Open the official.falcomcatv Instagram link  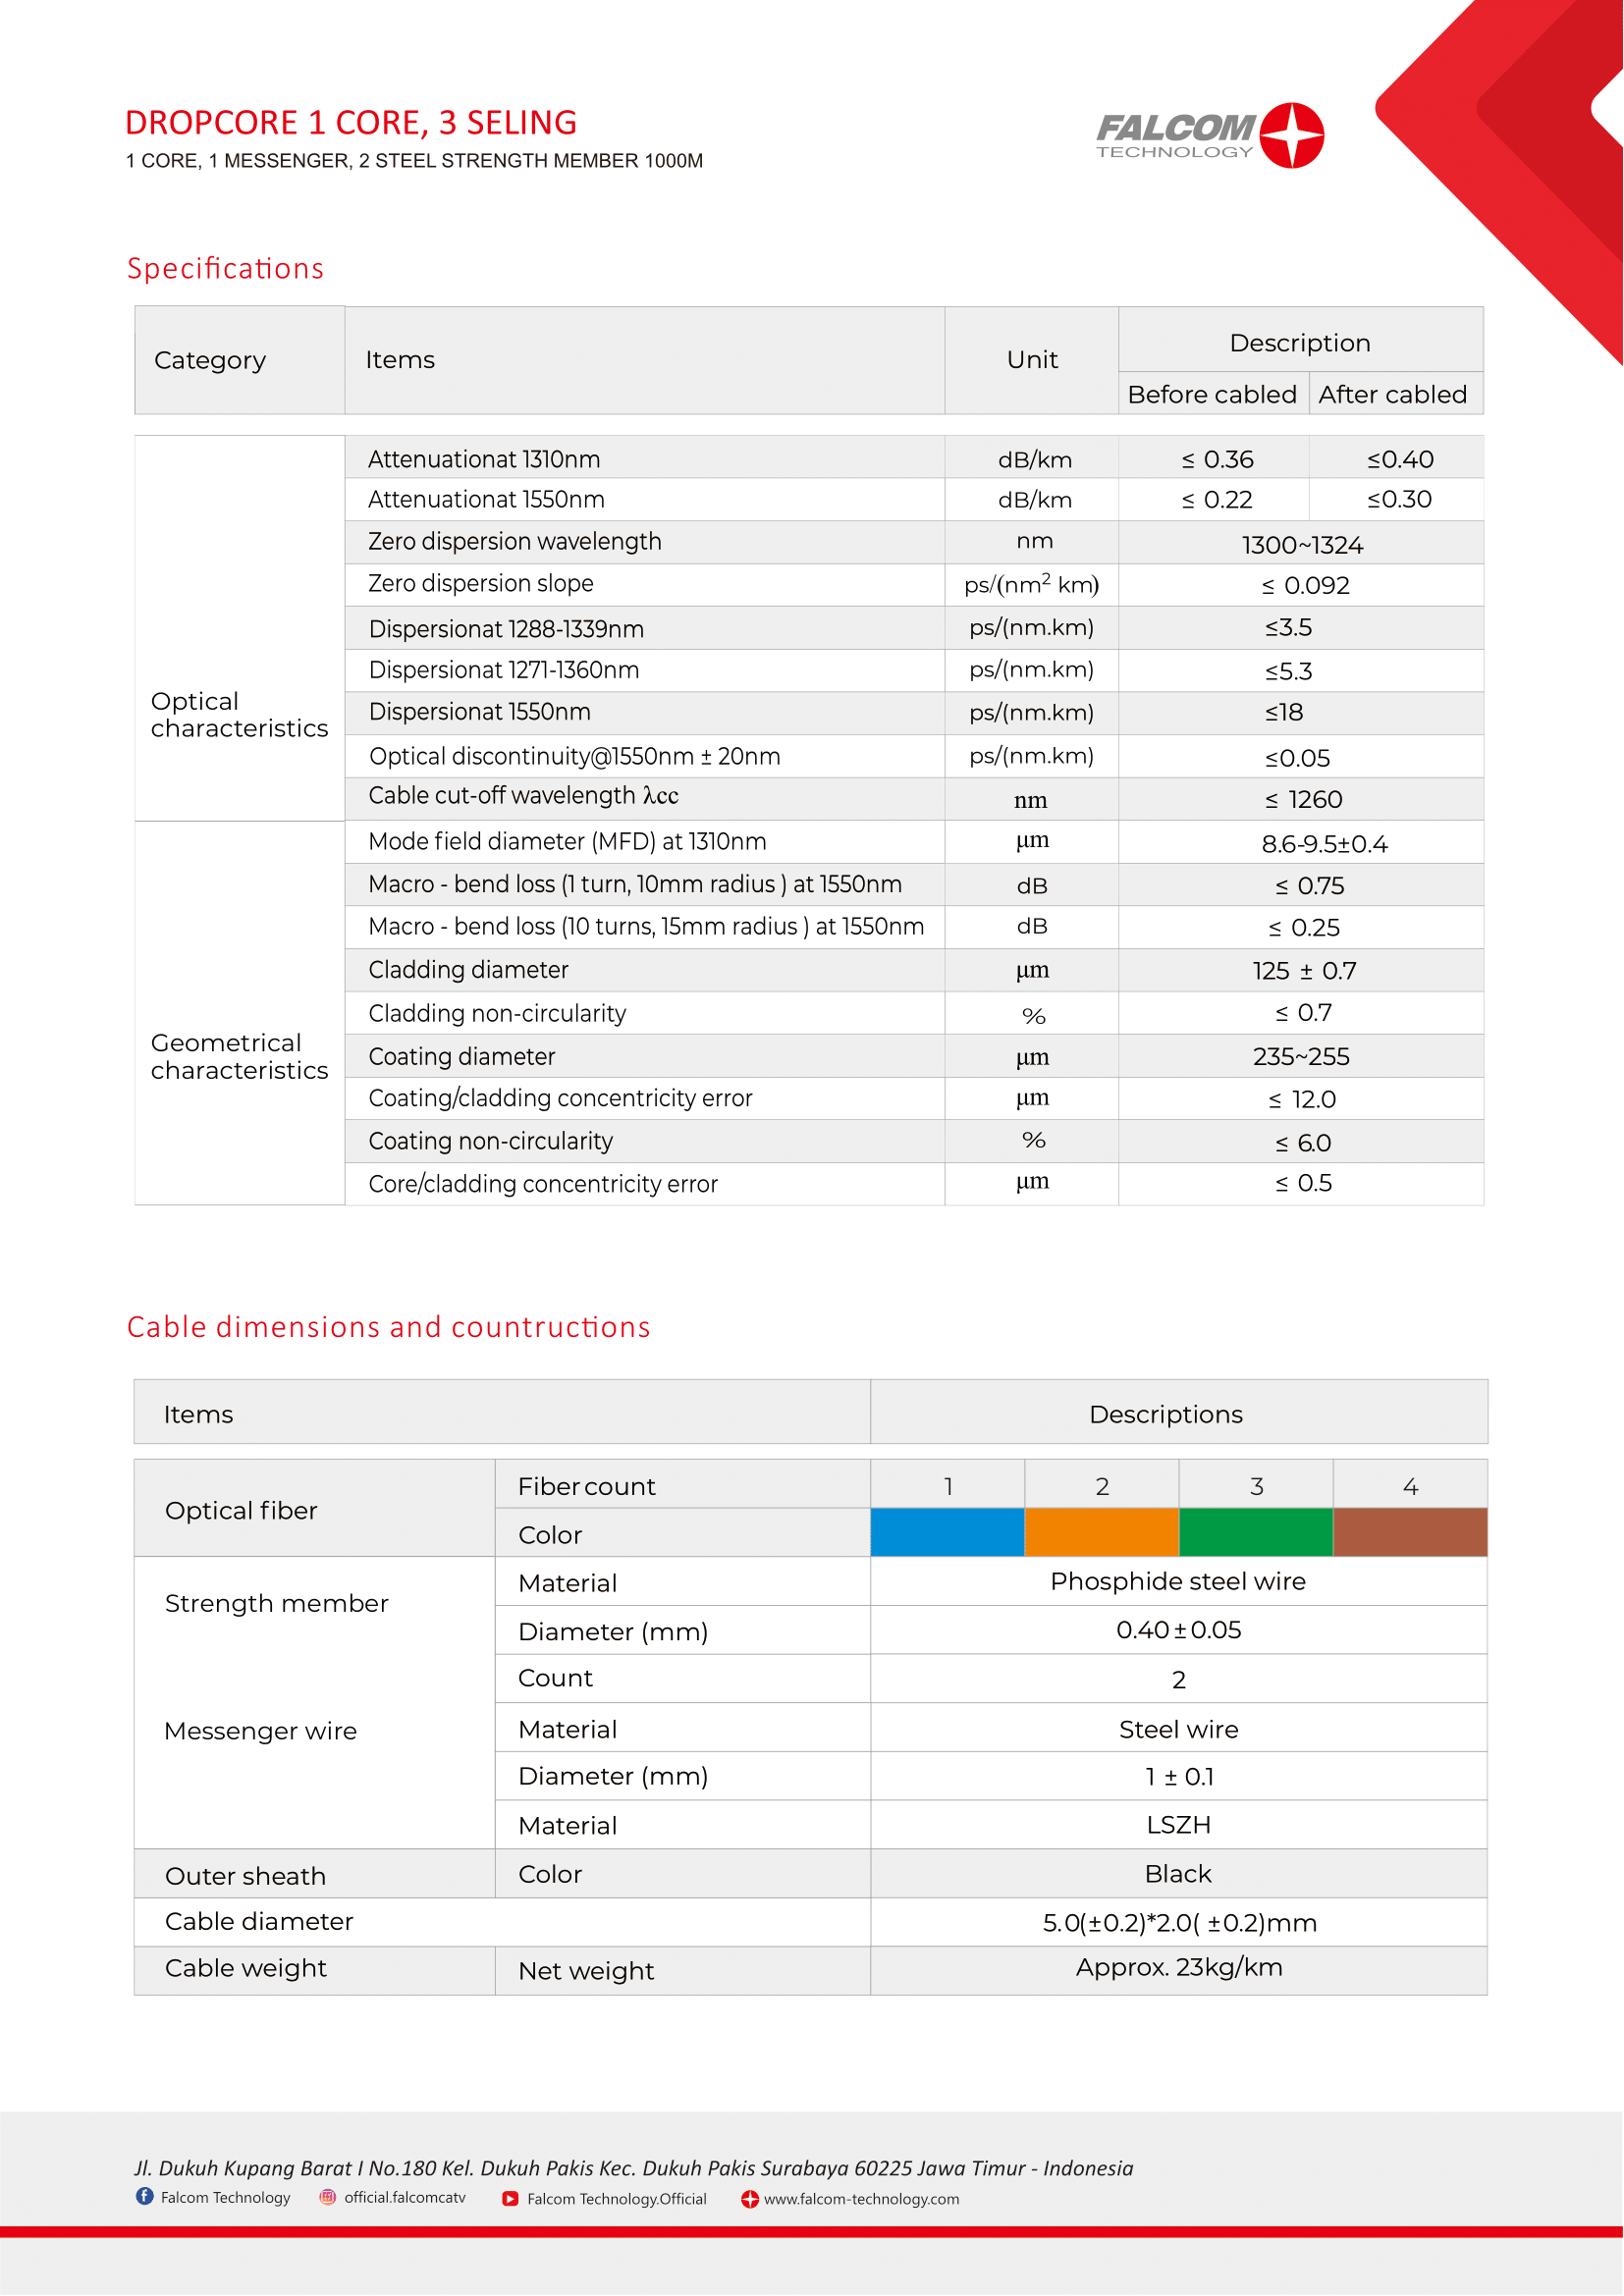point(404,2197)
